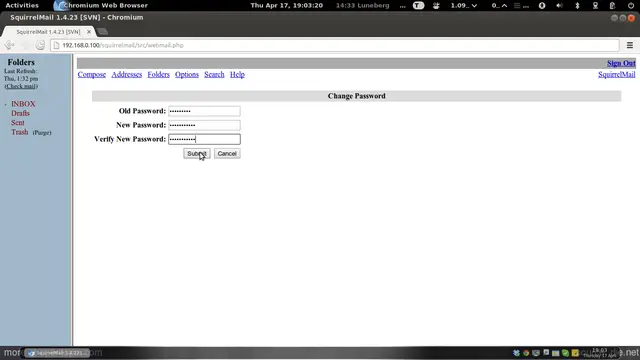
Task: Select the SquirrelMail 1.4.23 tab
Action: pos(48,31)
